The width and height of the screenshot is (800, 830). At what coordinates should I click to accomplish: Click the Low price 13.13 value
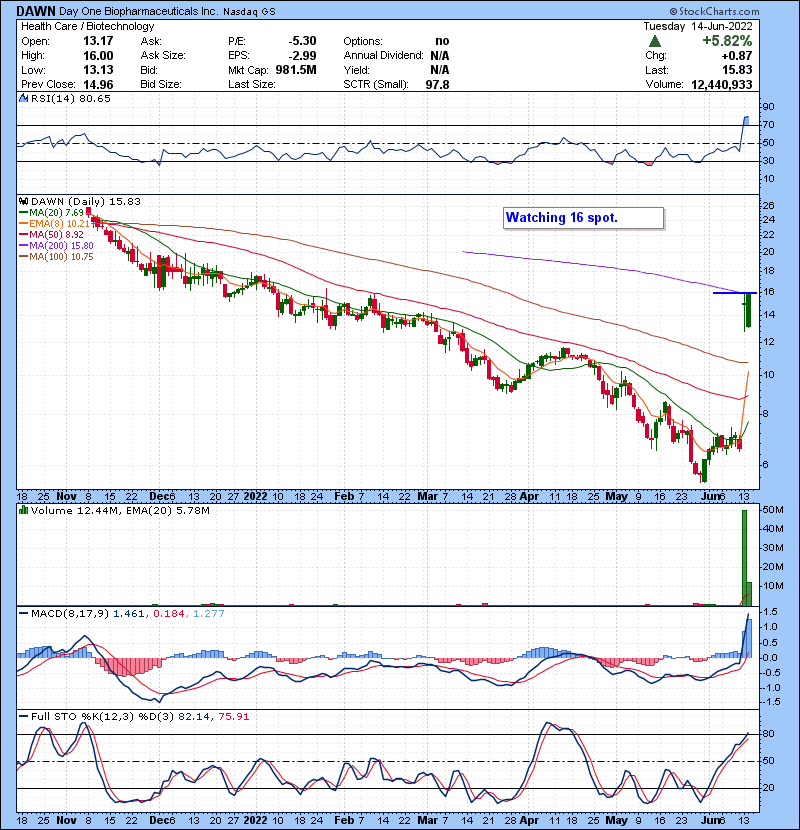point(98,70)
